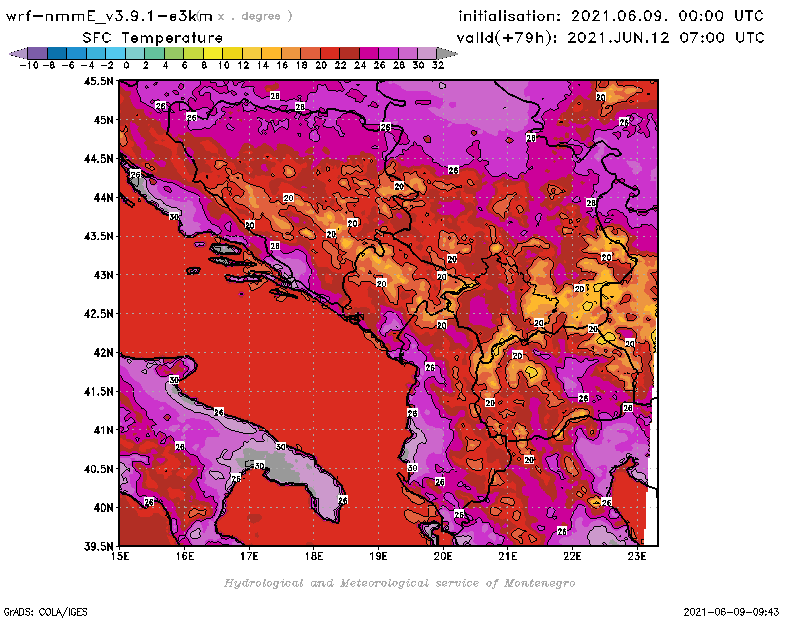Select the color bar segment between 2 and 4
Screen dimensions: 800x618
click(155, 53)
